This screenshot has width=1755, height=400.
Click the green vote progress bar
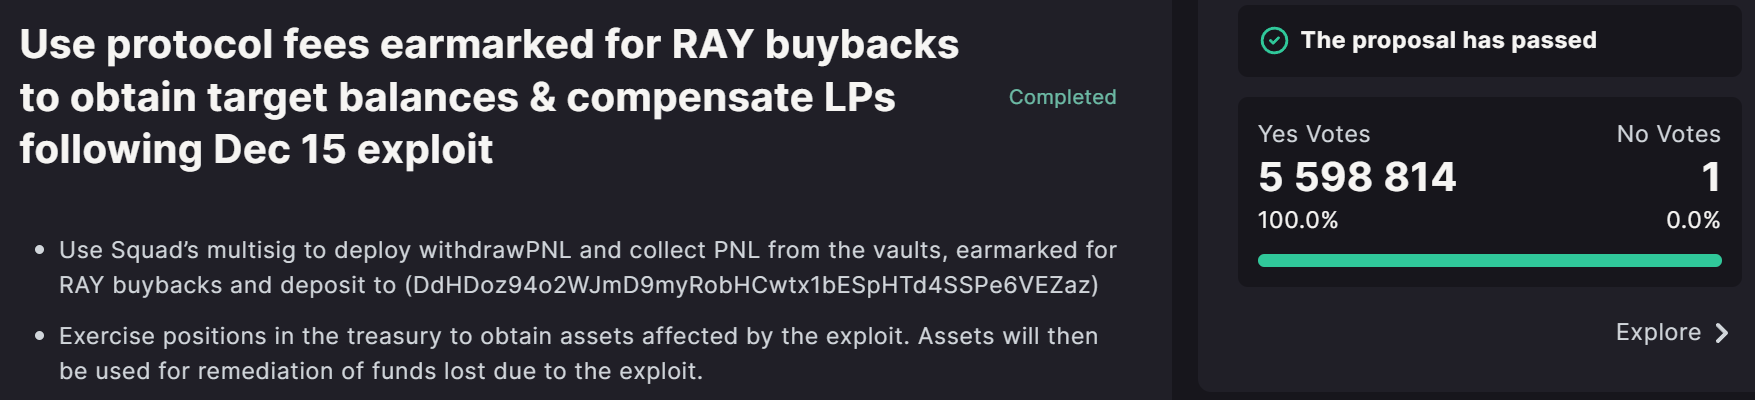[x=1489, y=261]
